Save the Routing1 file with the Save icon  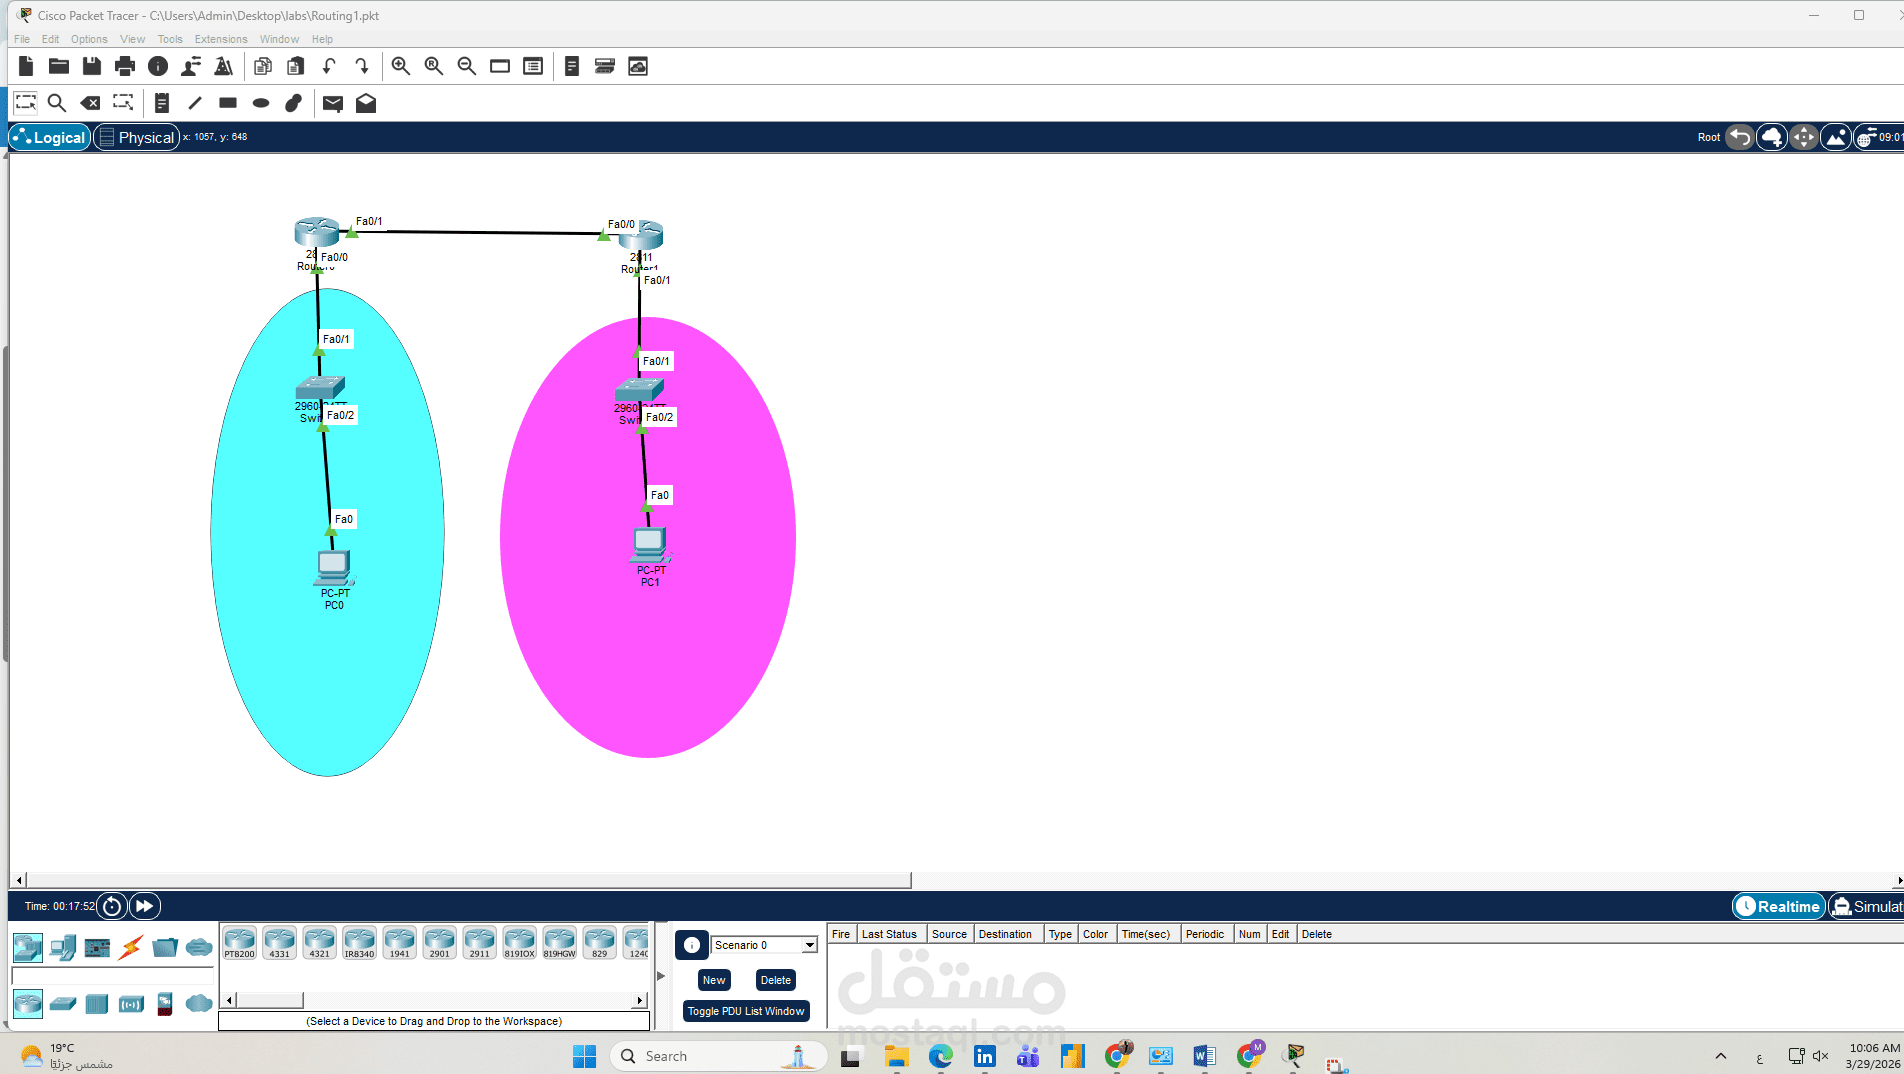tap(91, 66)
